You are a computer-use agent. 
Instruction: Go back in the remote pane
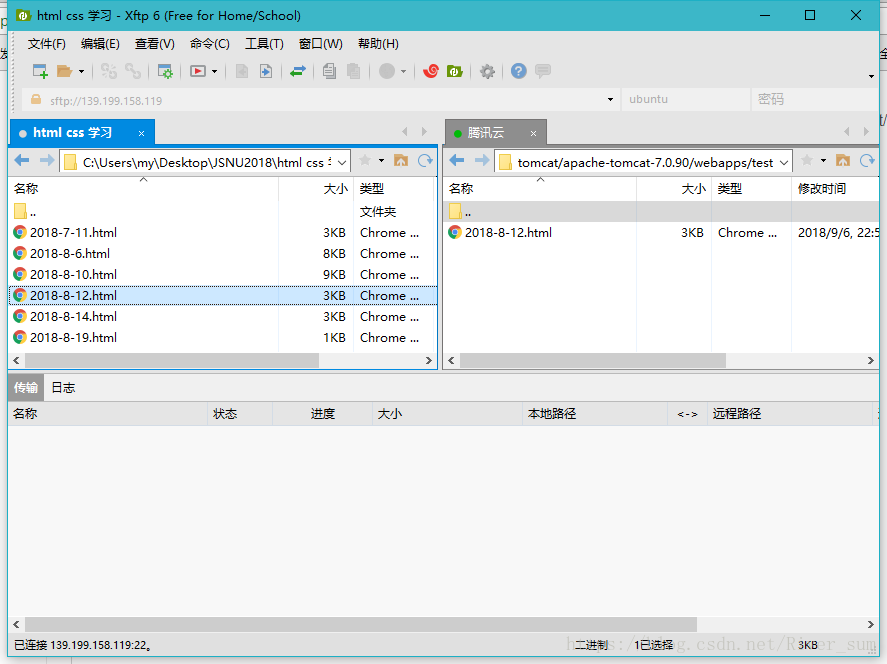457,161
